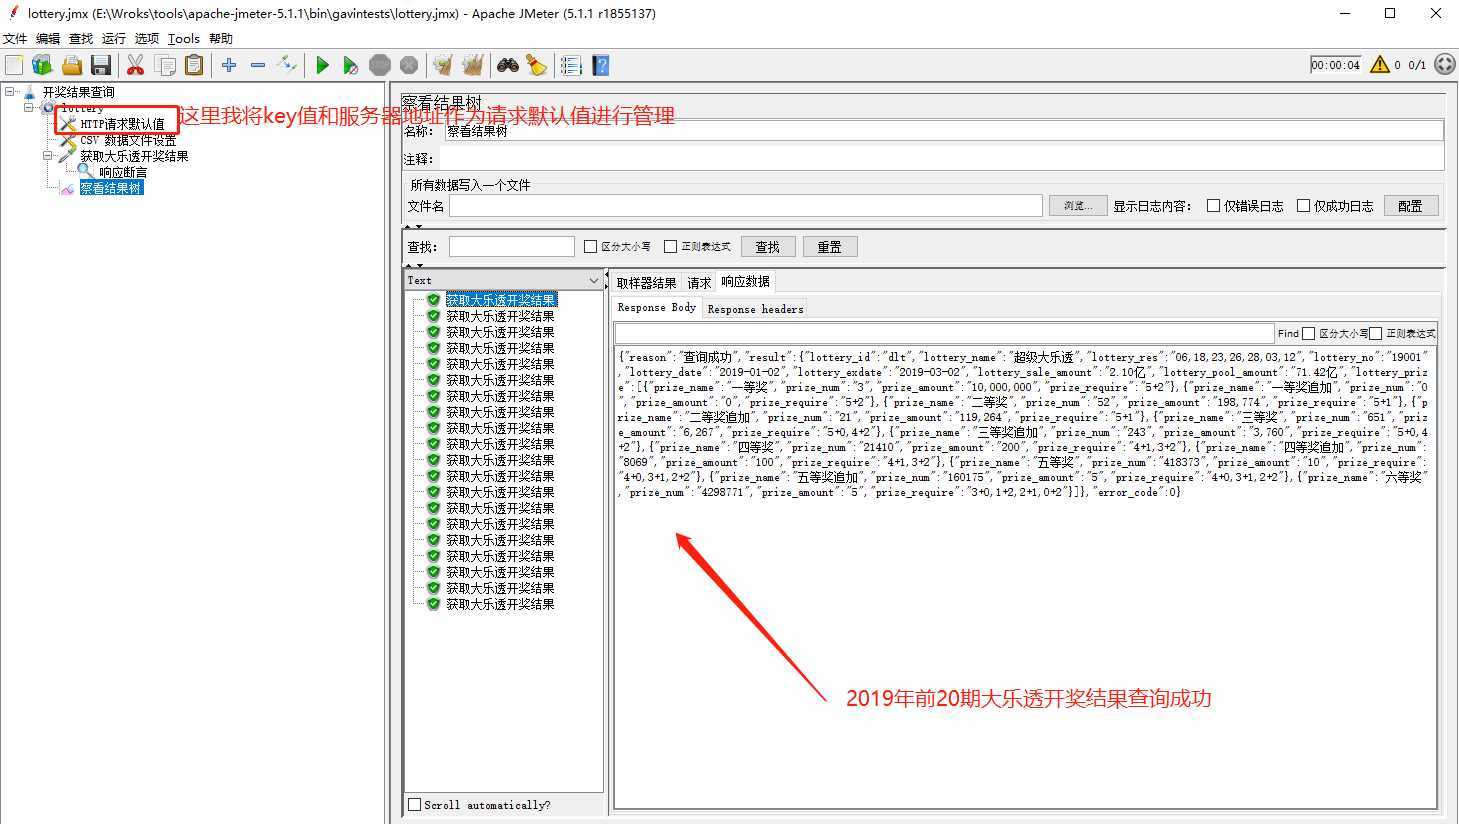This screenshot has height=824, width=1459.
Task: Enable Scroll automatically checkbox
Action: [x=414, y=804]
